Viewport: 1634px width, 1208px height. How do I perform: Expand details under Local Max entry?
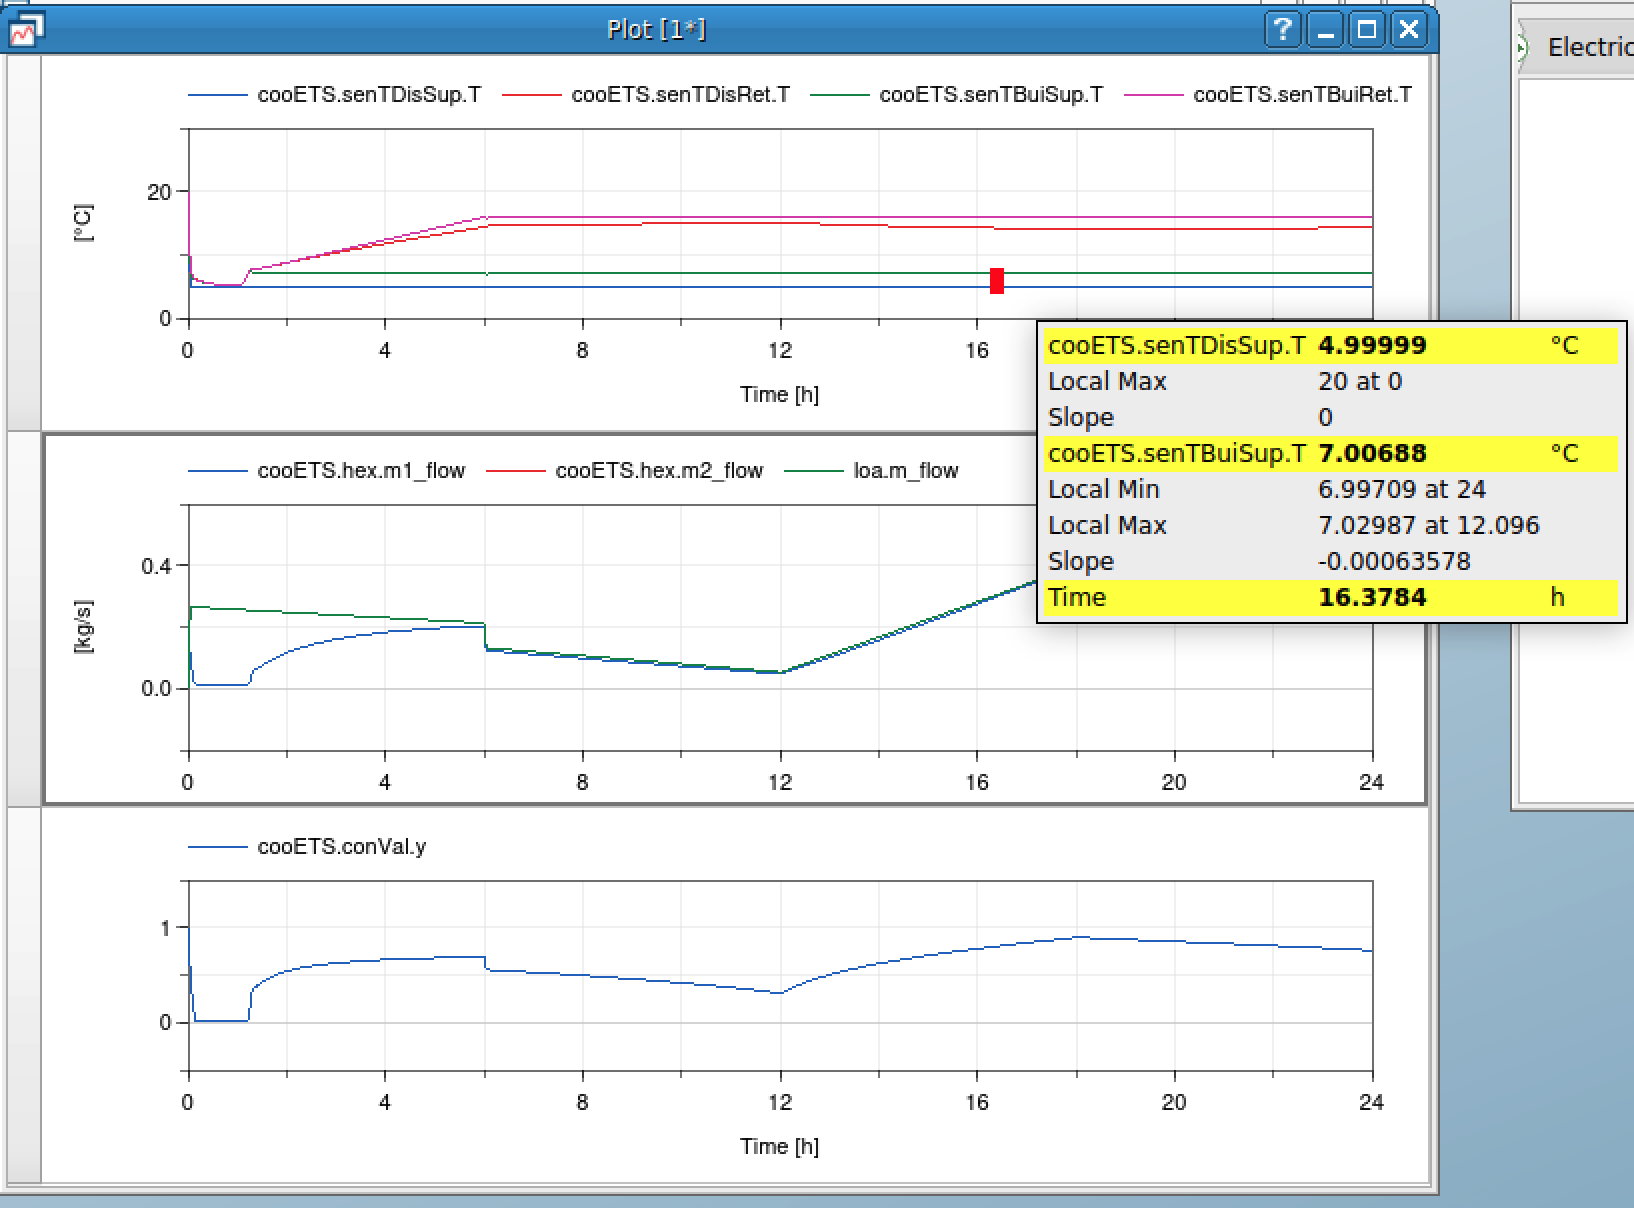[1107, 381]
